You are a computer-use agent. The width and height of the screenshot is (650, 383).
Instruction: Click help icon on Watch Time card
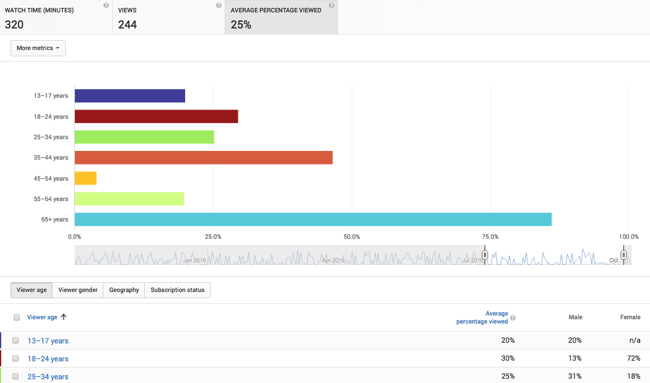106,5
